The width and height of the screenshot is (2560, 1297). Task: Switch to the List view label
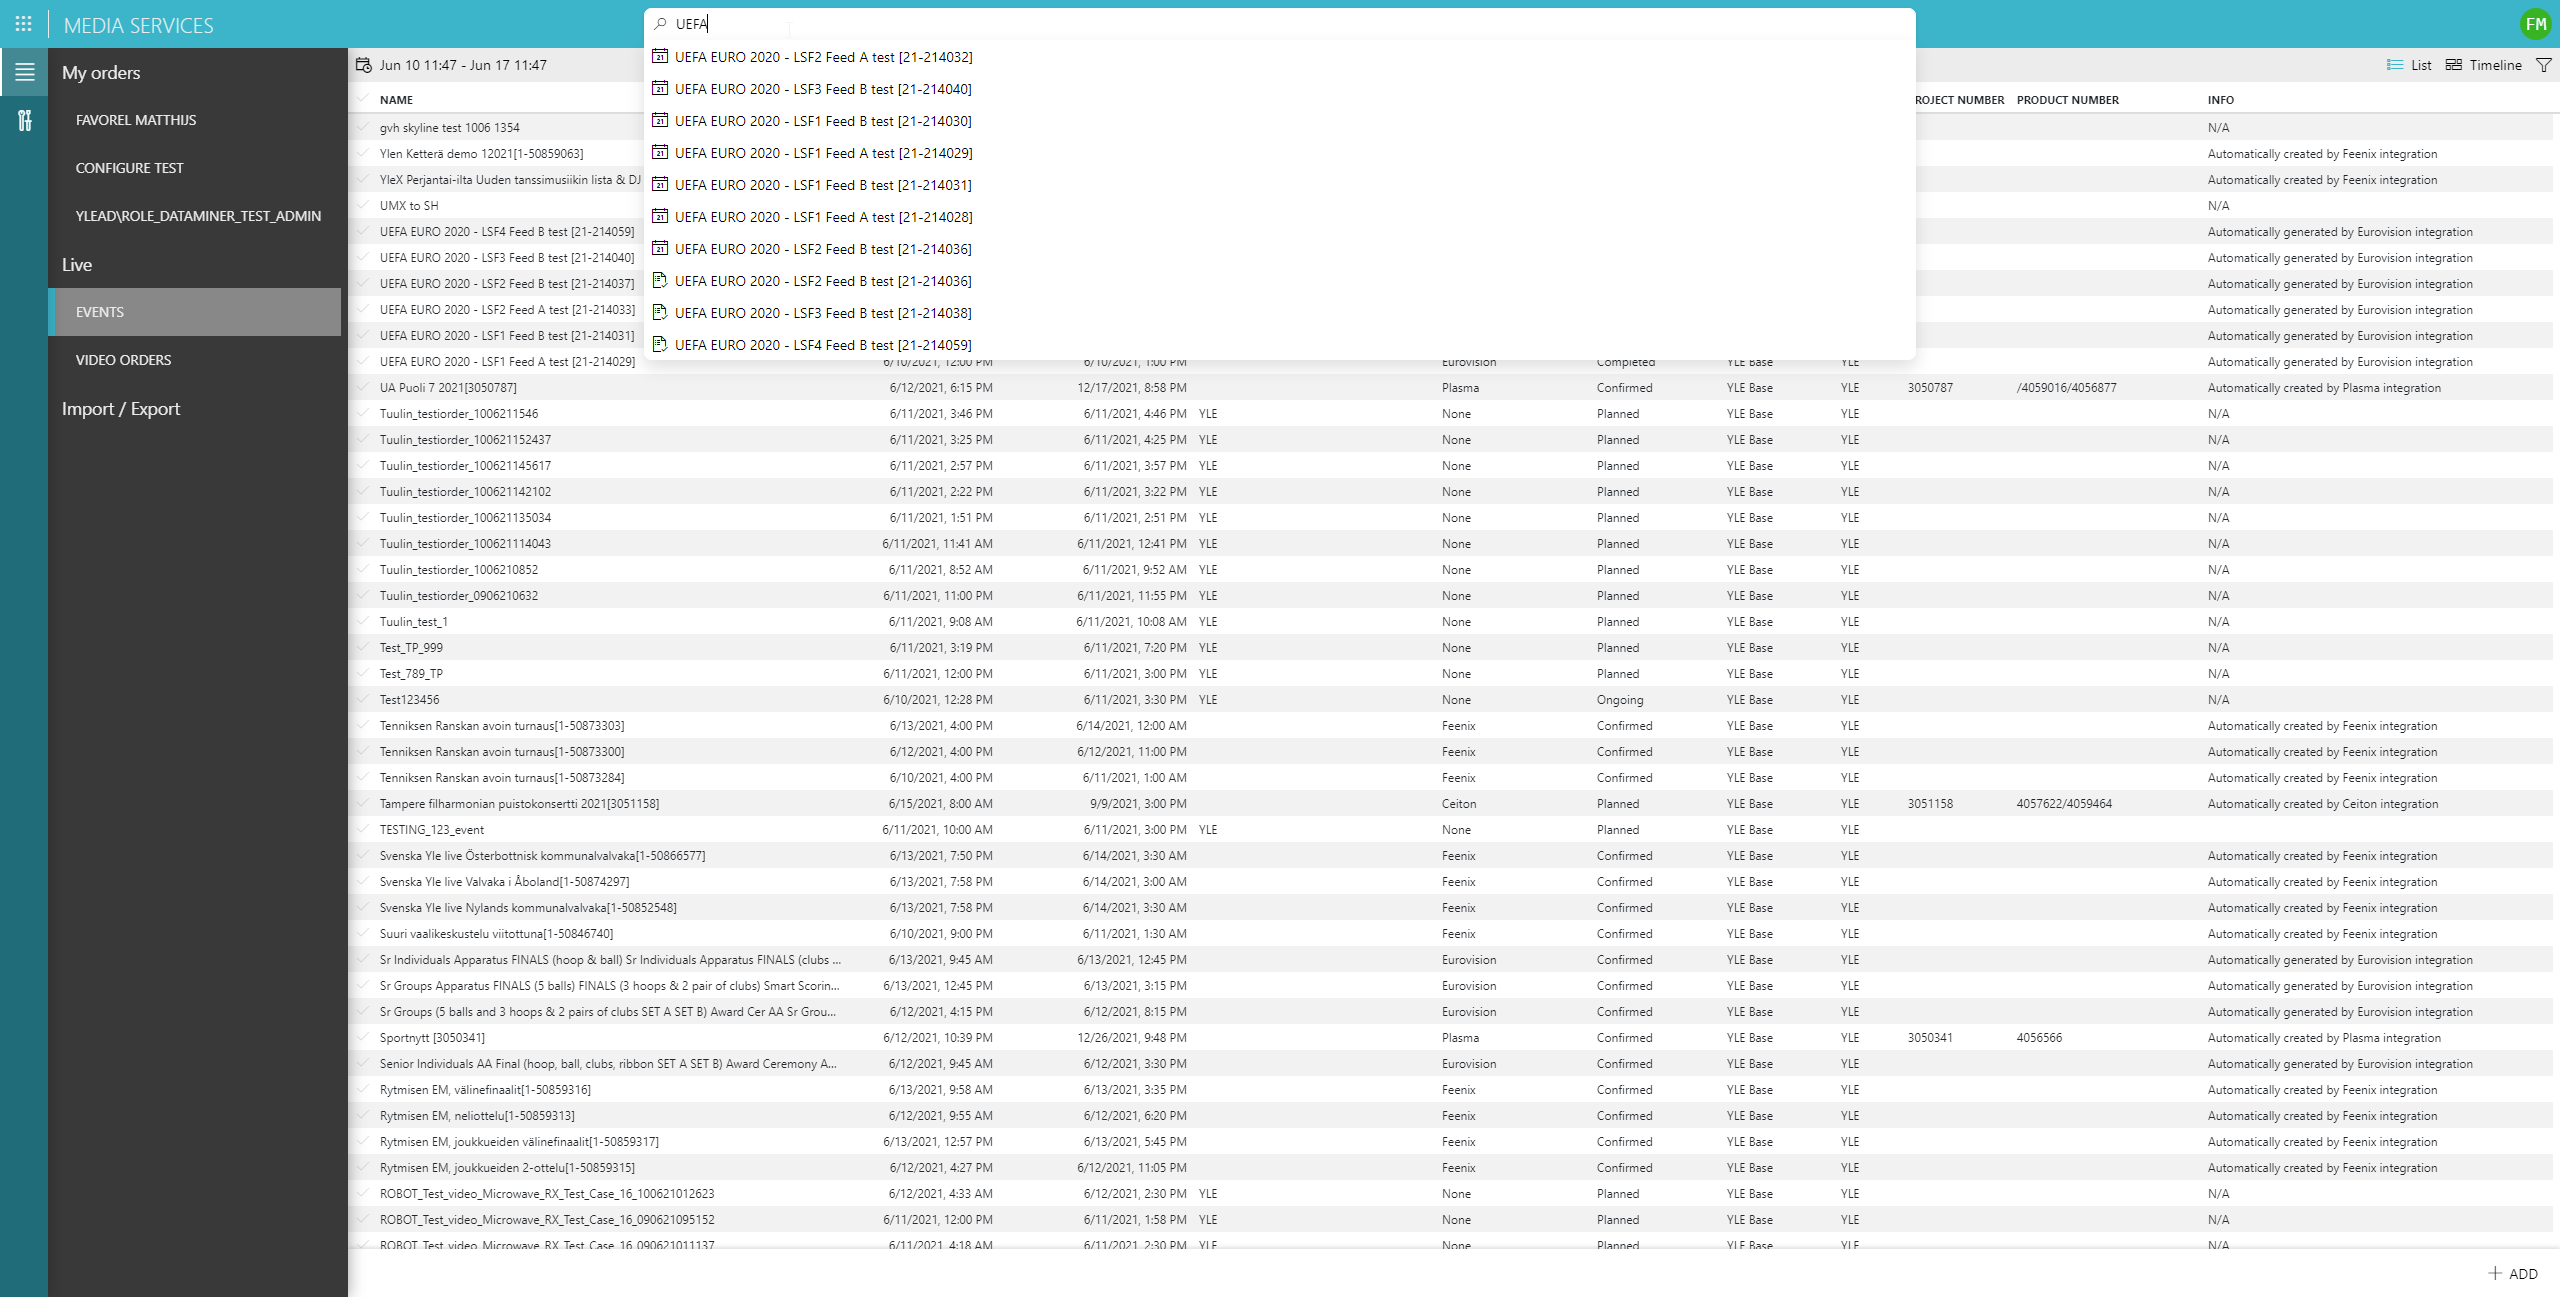[x=2421, y=65]
